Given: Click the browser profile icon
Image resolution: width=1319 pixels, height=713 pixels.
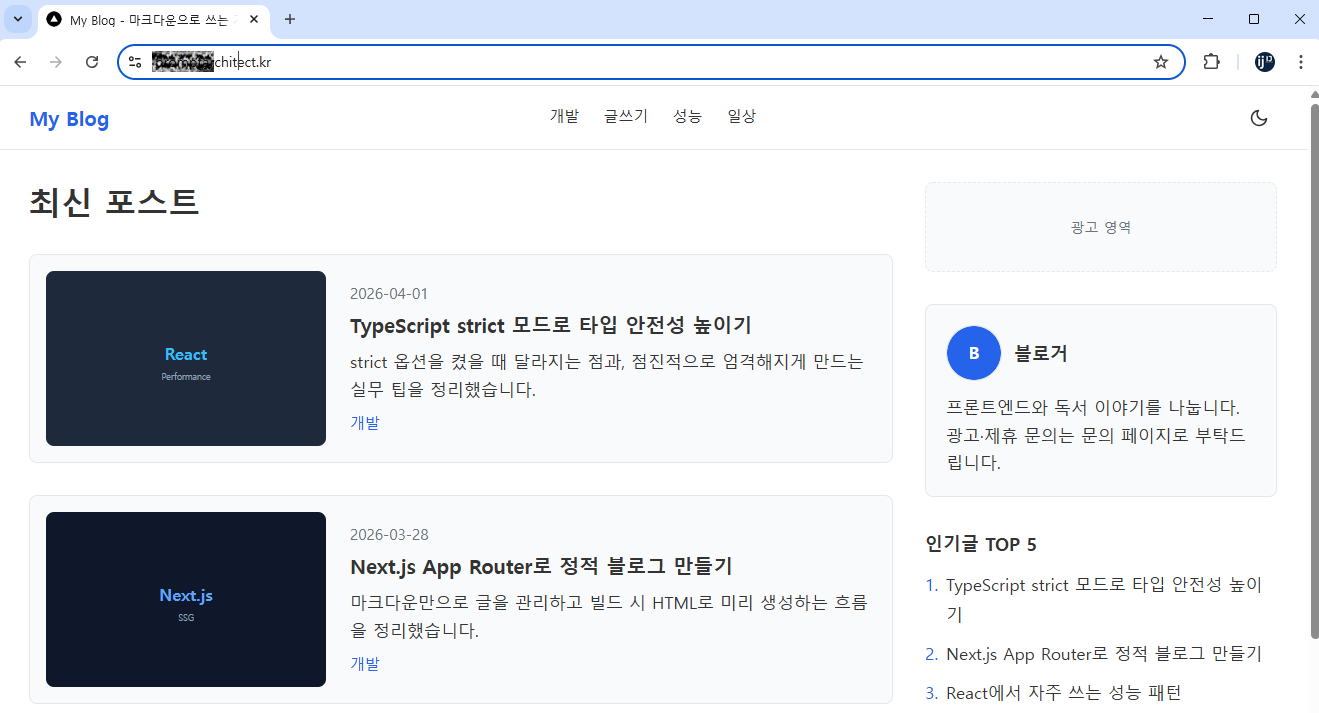Looking at the screenshot, I should coord(1263,61).
